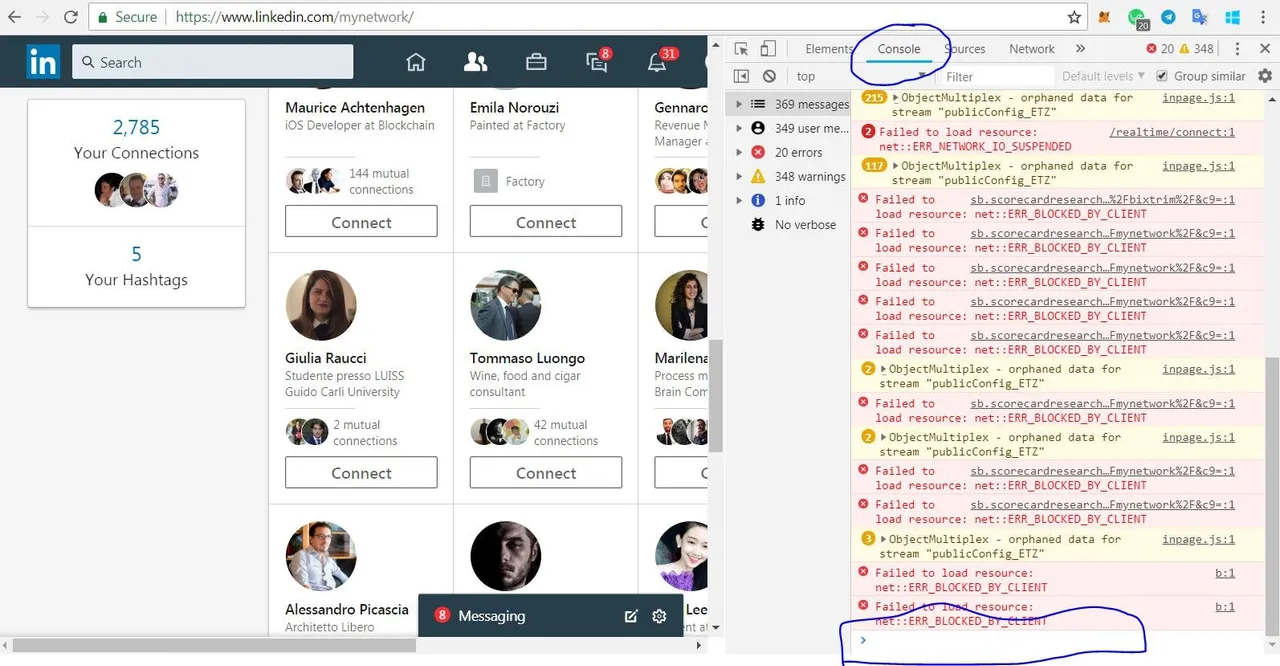Viewport: 1280px width, 666px height.
Task: Open Chrome three-dot menu
Action: 1264,17
